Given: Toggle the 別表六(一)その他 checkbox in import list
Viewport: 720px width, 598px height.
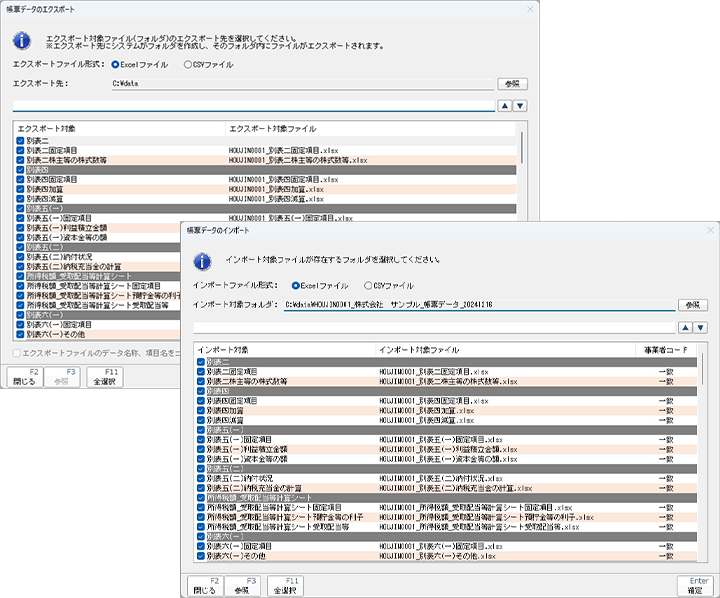Looking at the screenshot, I should coord(201,555).
